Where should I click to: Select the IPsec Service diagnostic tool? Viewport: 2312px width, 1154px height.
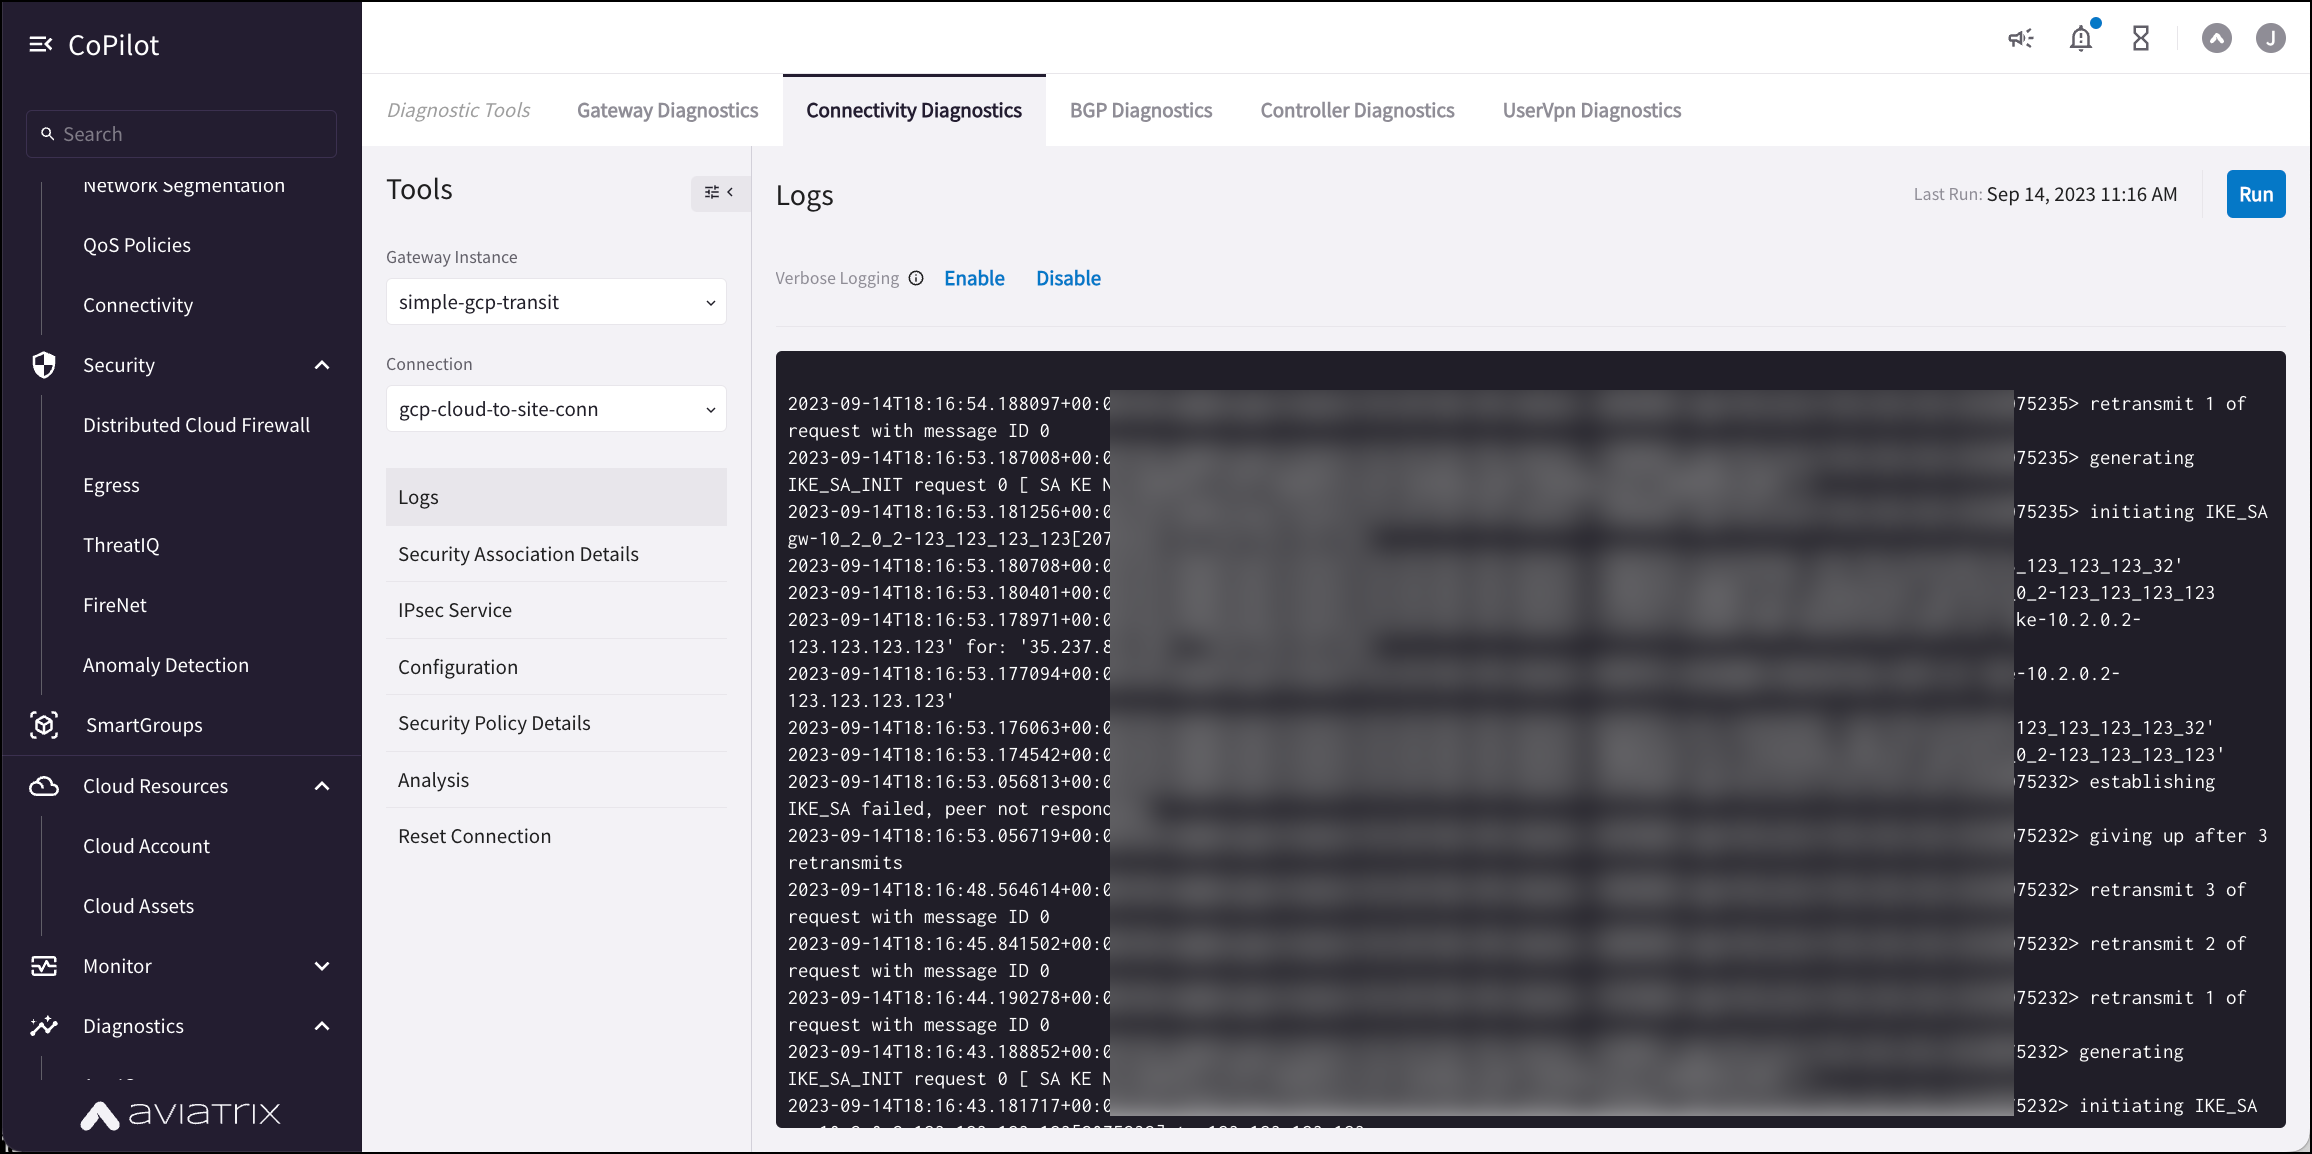pos(454,609)
